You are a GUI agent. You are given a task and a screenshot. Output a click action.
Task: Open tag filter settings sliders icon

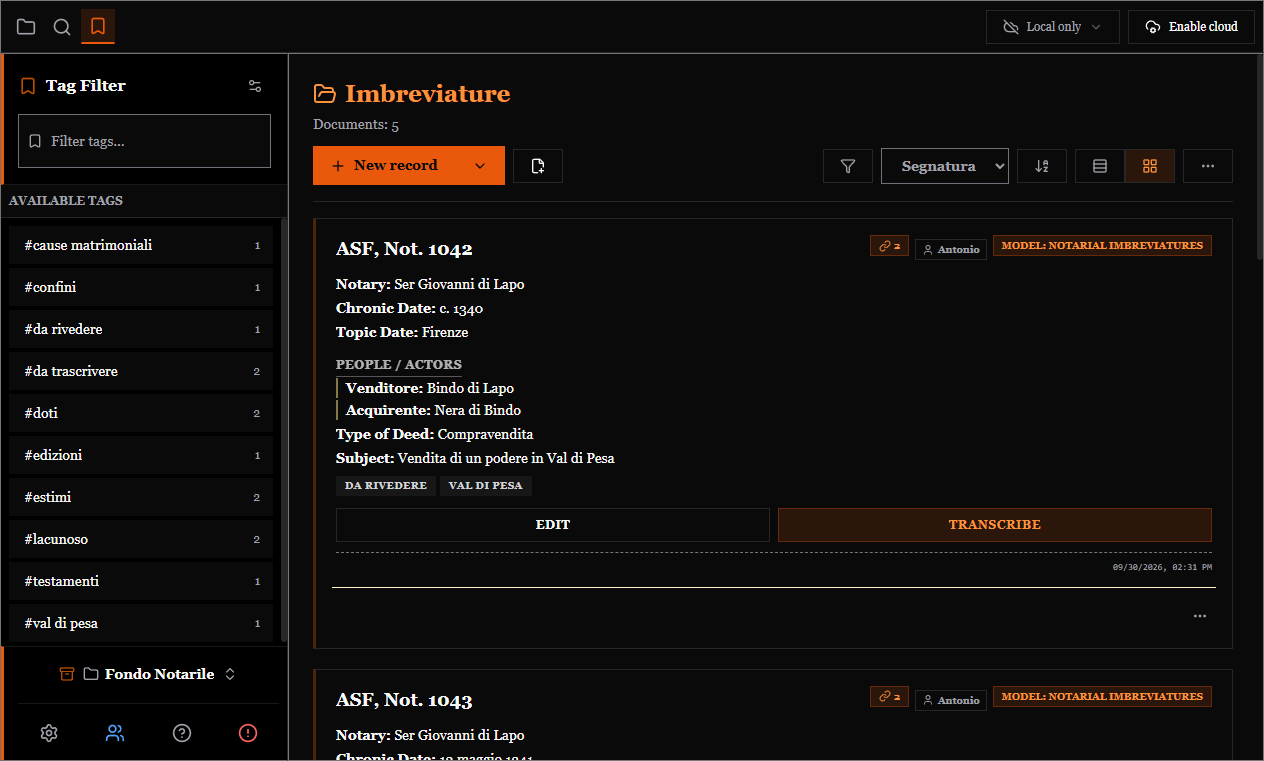255,86
